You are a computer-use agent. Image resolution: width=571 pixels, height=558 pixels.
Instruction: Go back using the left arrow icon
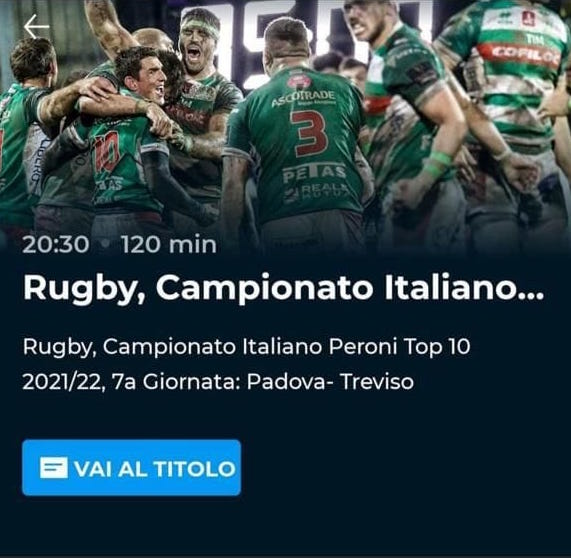pyautogui.click(x=36, y=26)
